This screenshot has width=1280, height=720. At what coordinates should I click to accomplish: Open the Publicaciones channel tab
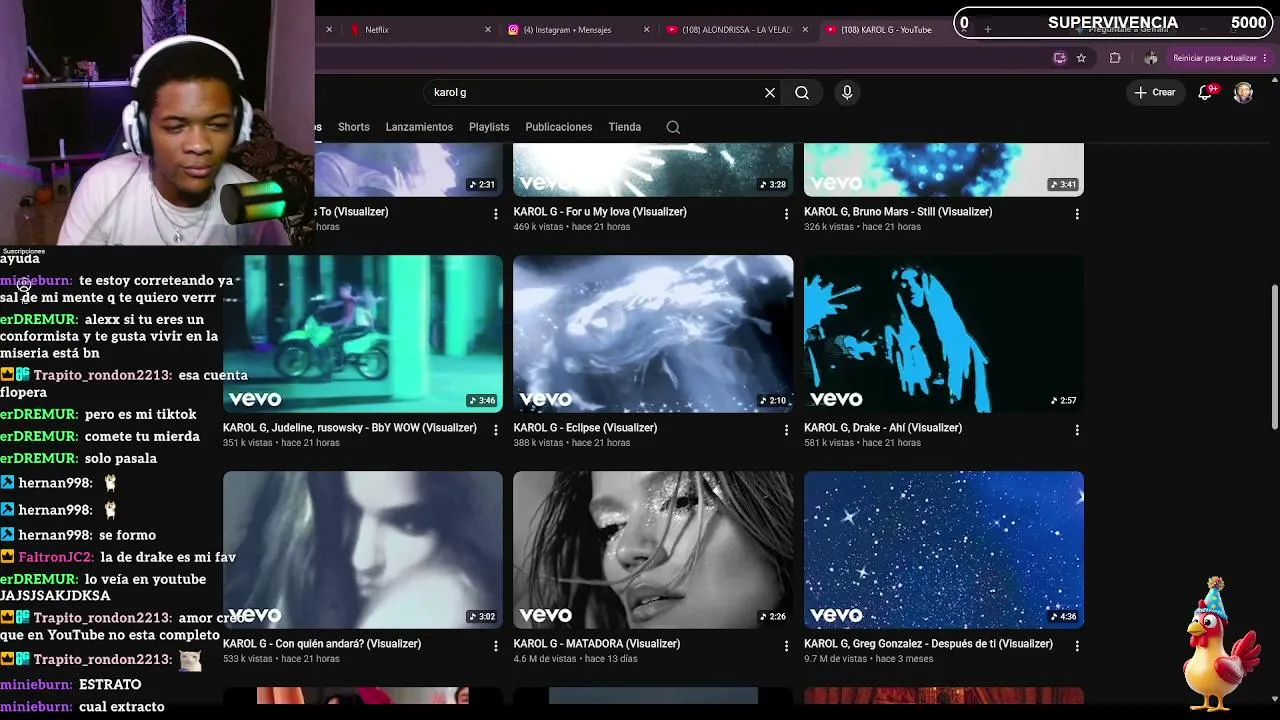559,127
